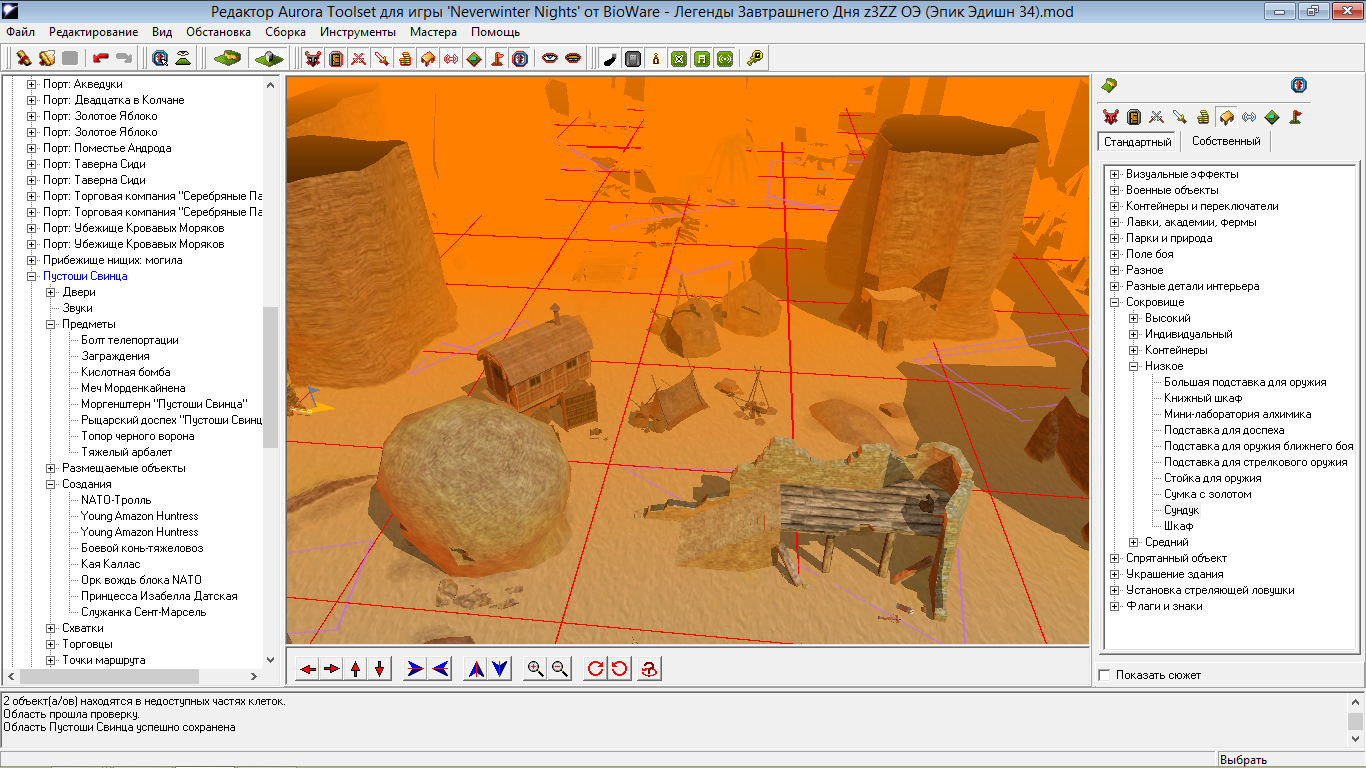Select the tile tool with grey dome icon
This screenshot has height=768, width=1366.
click(x=269, y=59)
